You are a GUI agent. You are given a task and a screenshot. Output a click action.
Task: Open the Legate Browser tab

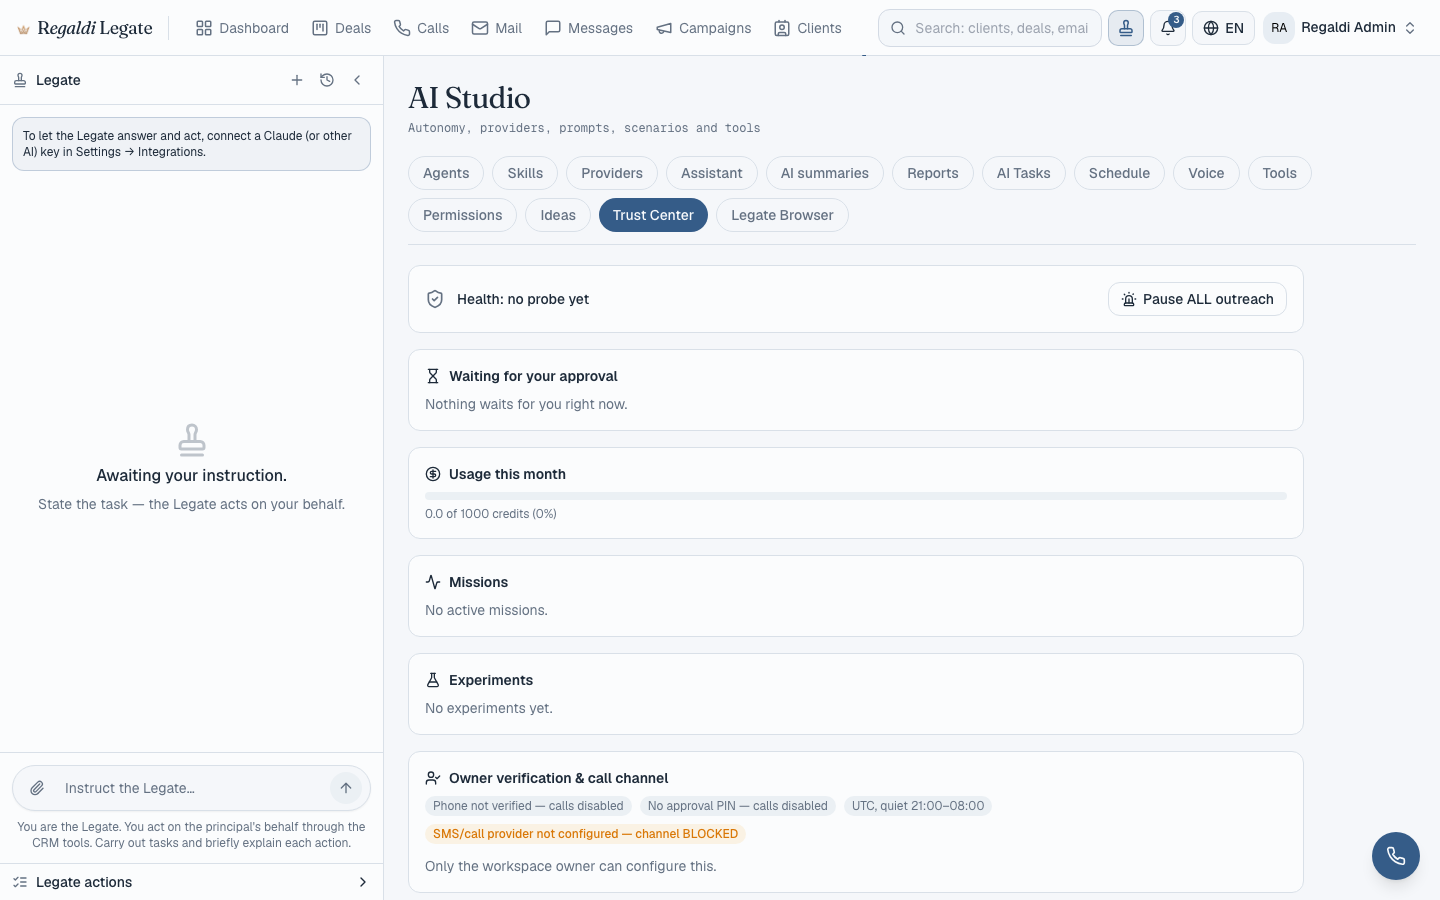click(782, 215)
